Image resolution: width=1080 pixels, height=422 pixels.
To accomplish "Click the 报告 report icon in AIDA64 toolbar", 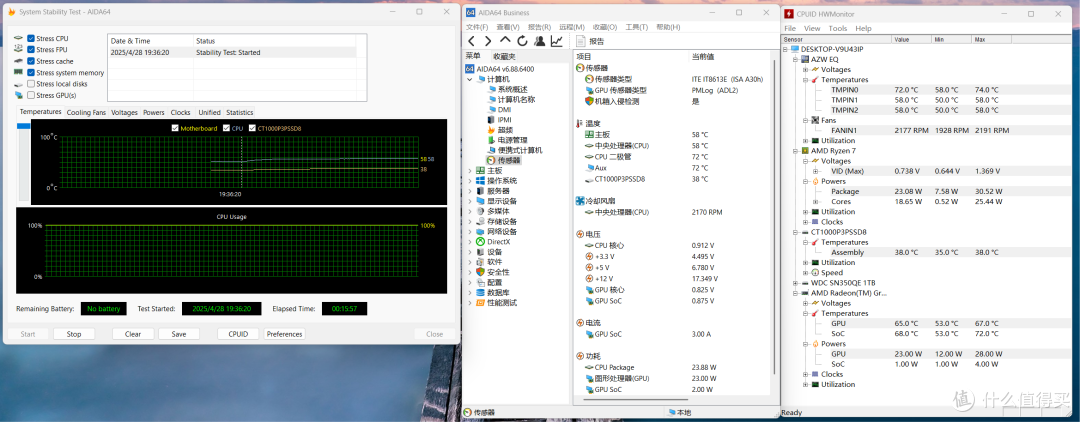I will tap(581, 41).
